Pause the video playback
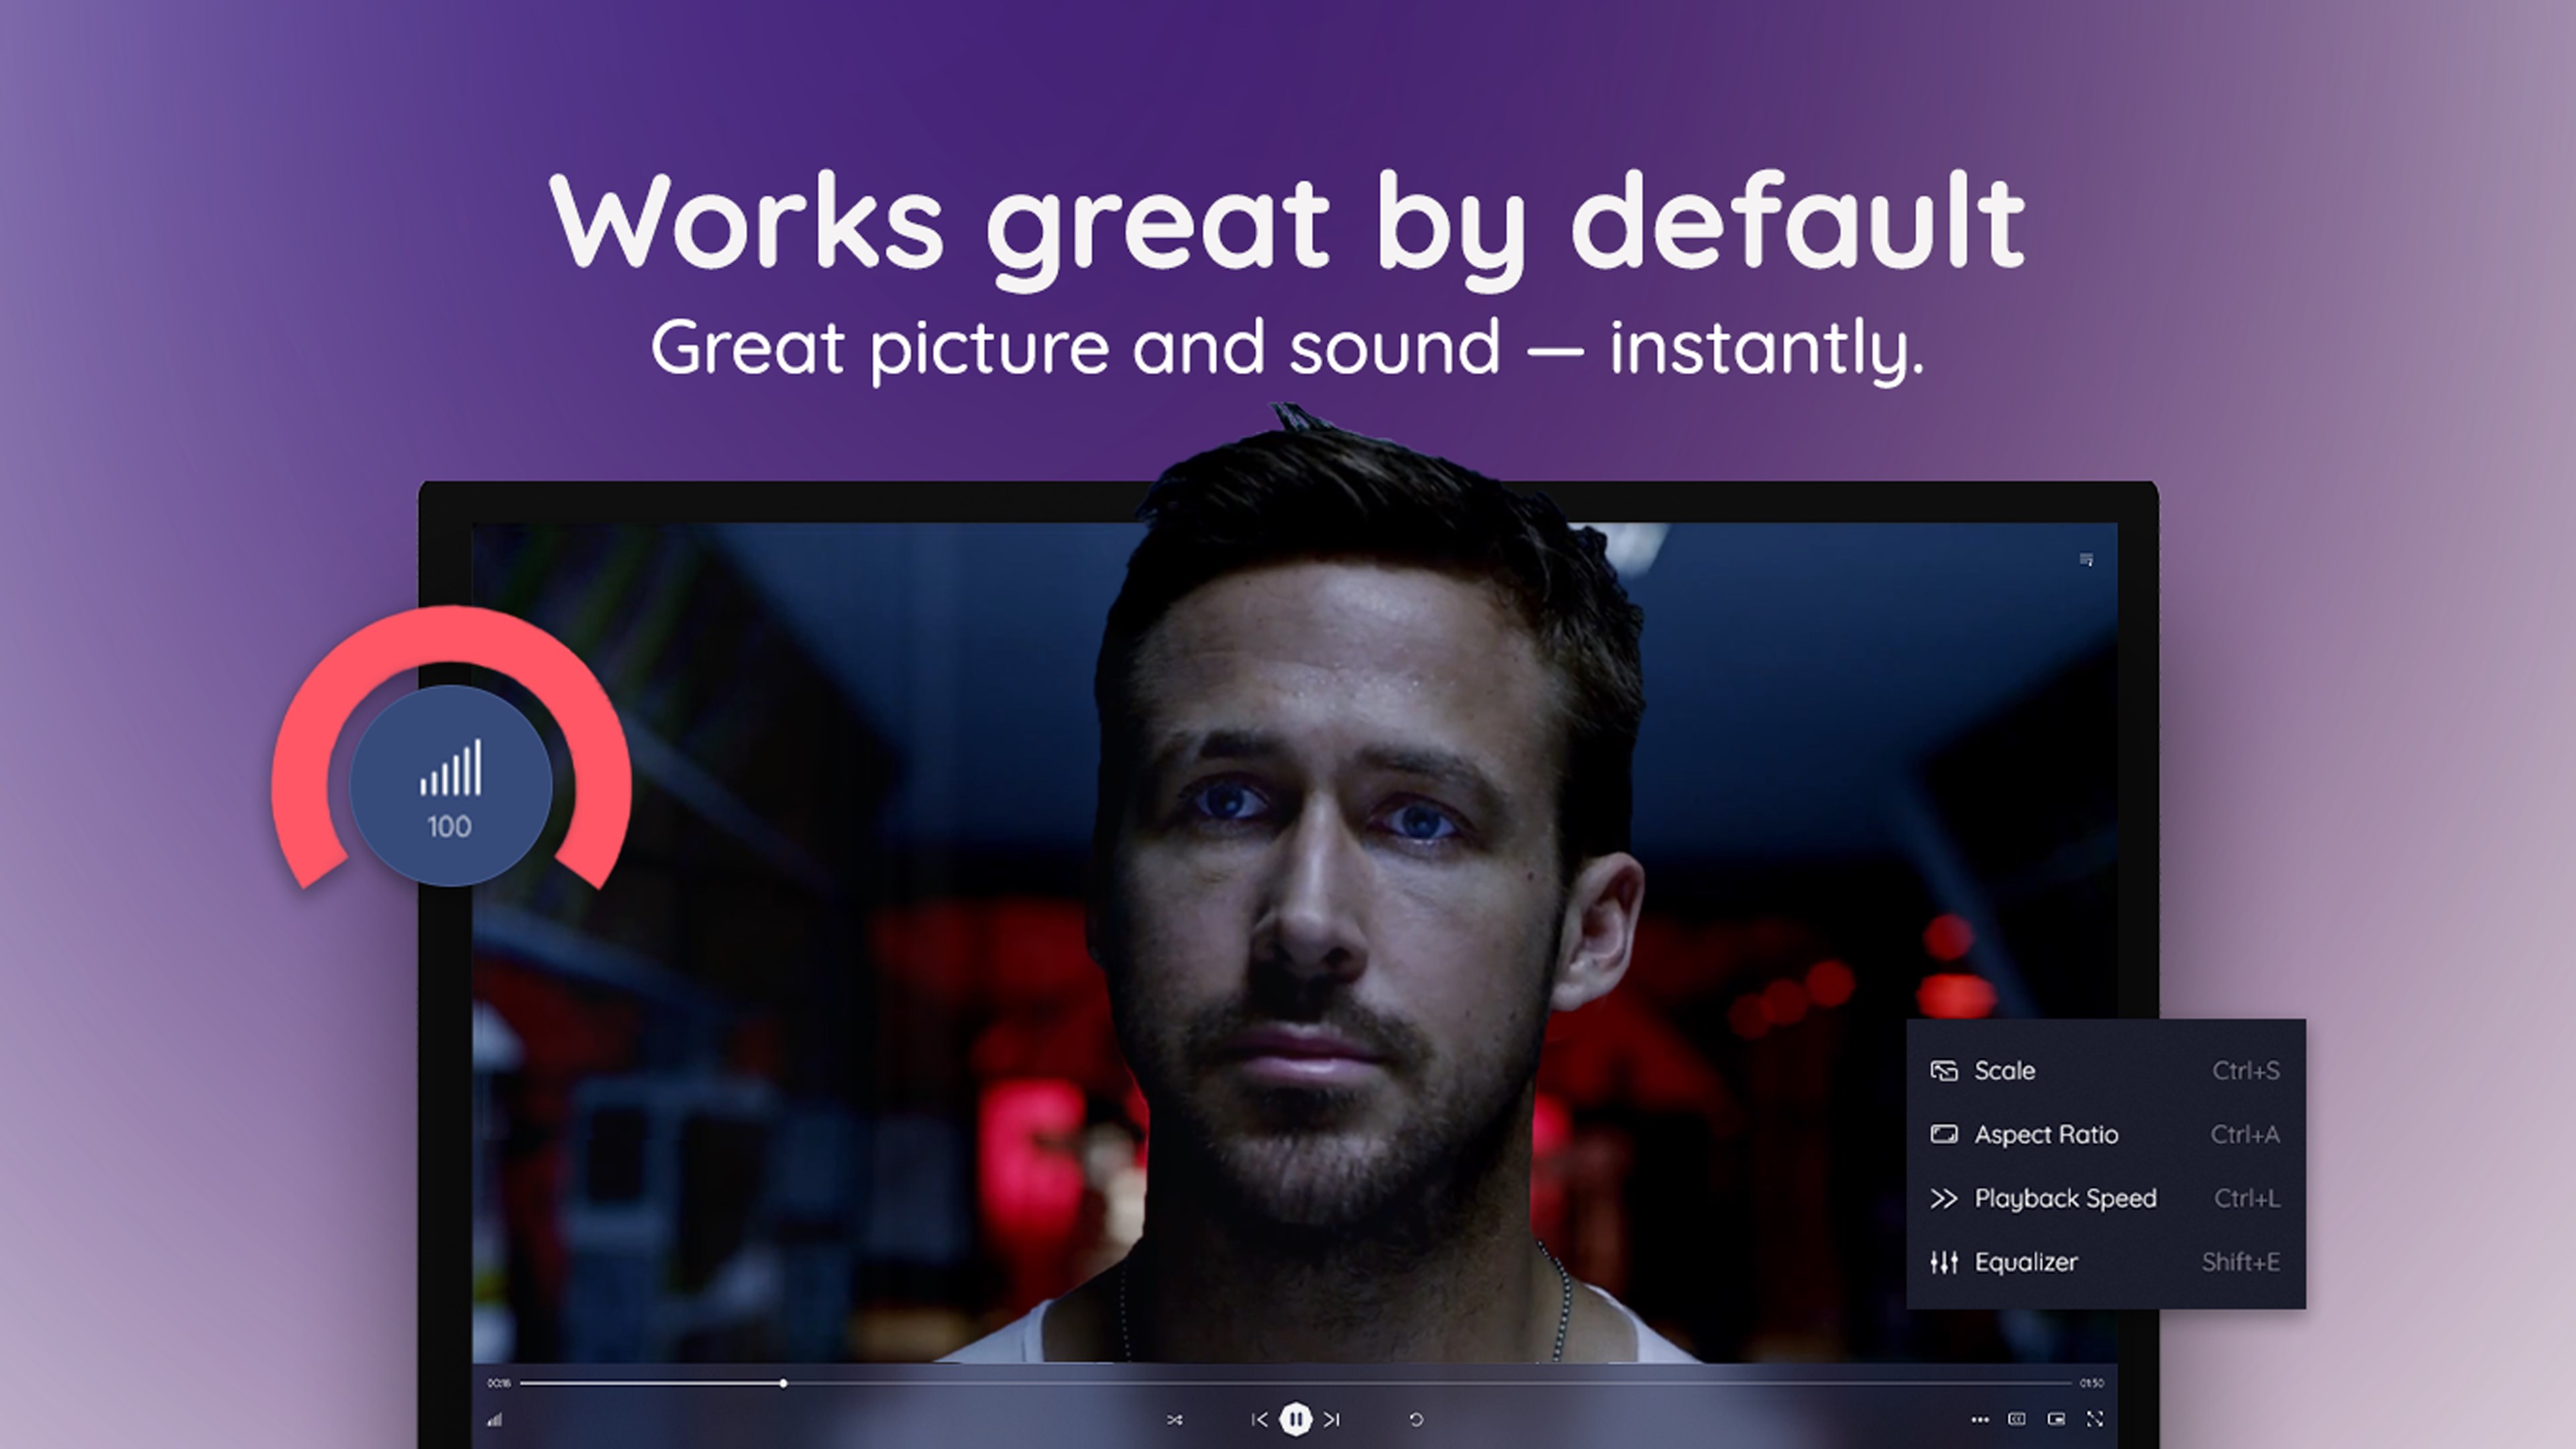Screen dimensions: 2576x1449 (x=1295, y=1418)
